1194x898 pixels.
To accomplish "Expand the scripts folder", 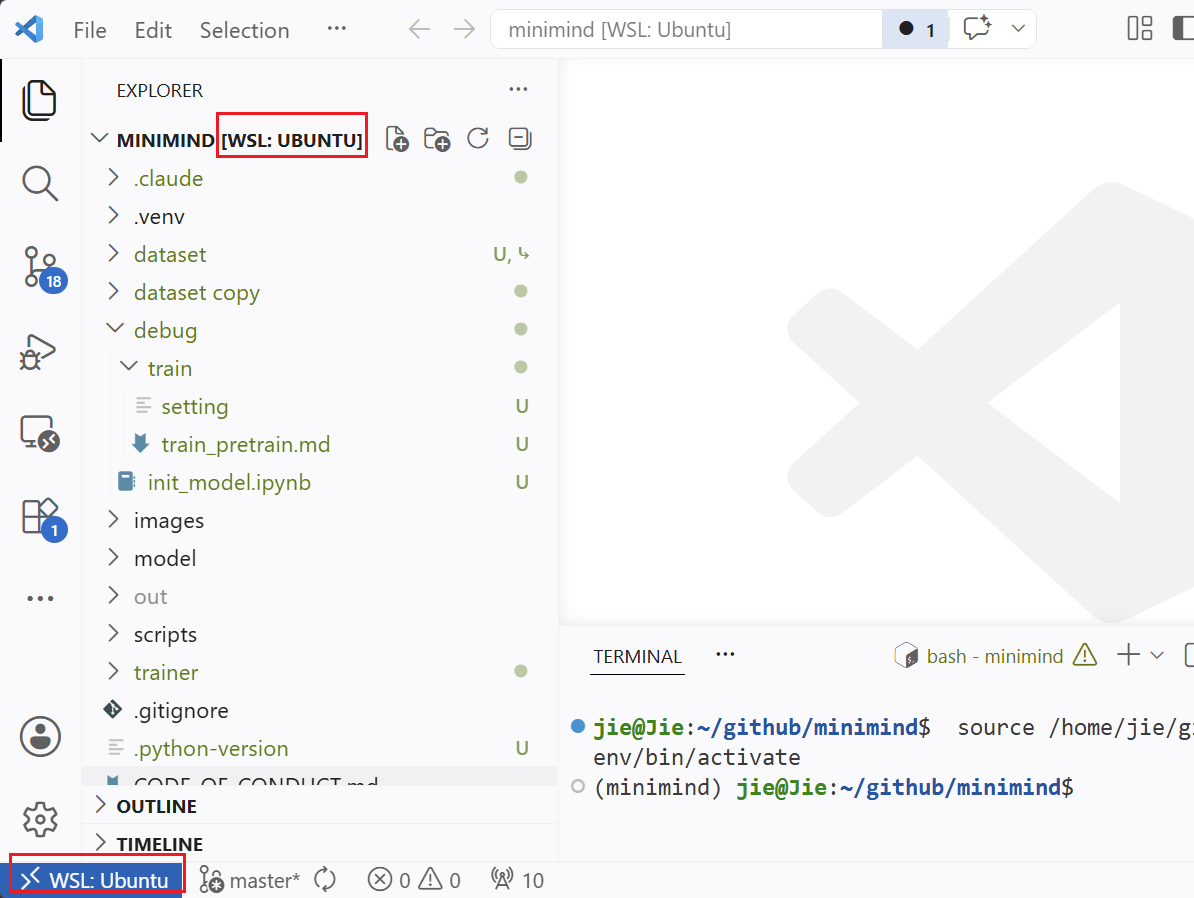I will [x=320, y=634].
